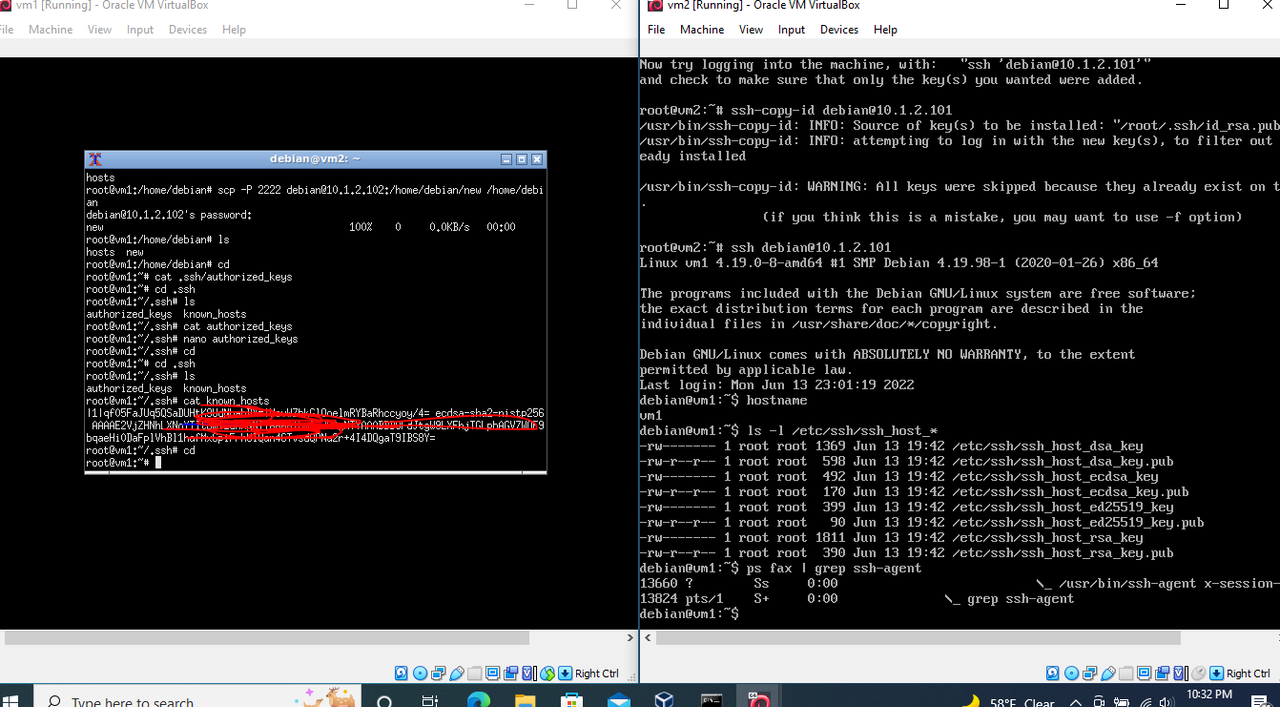Image resolution: width=1280 pixels, height=707 pixels.
Task: Open the taskbar clock showing 10:32 PM
Action: point(1210,696)
